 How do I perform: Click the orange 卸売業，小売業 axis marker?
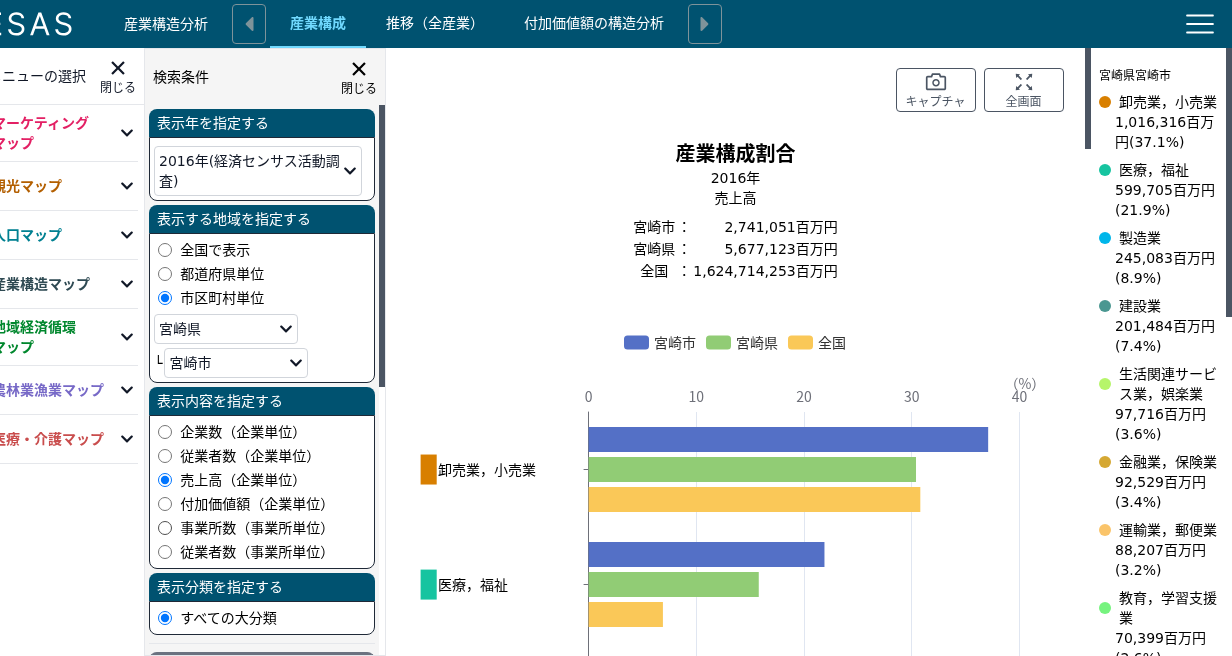(428, 470)
